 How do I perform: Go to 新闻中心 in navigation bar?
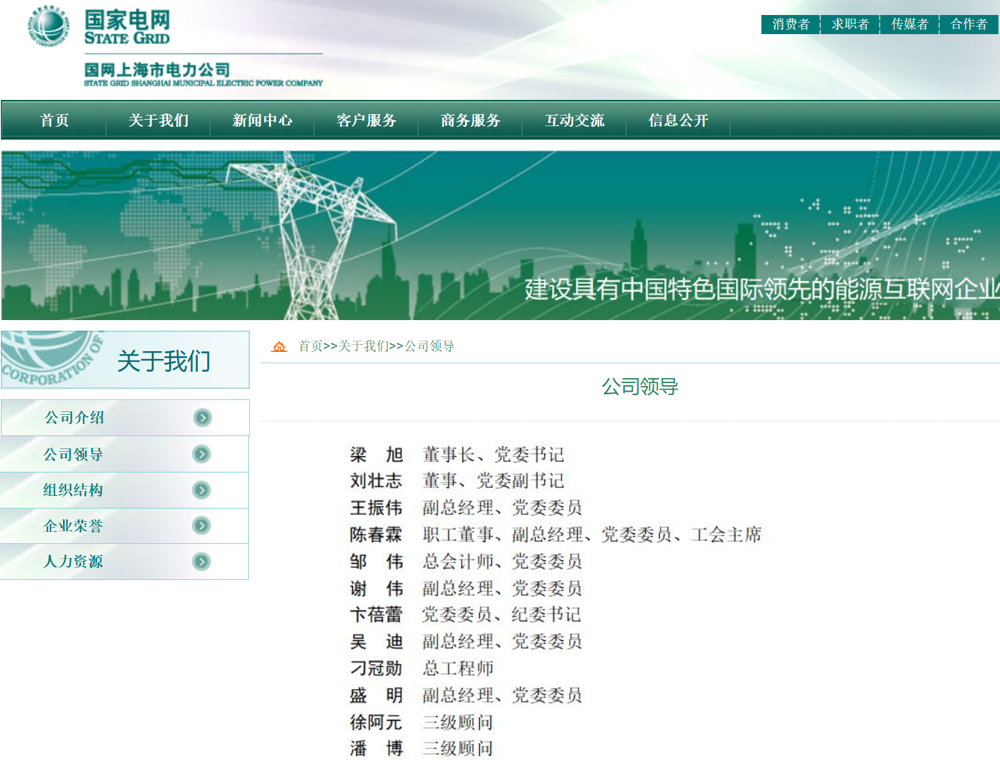pos(262,121)
